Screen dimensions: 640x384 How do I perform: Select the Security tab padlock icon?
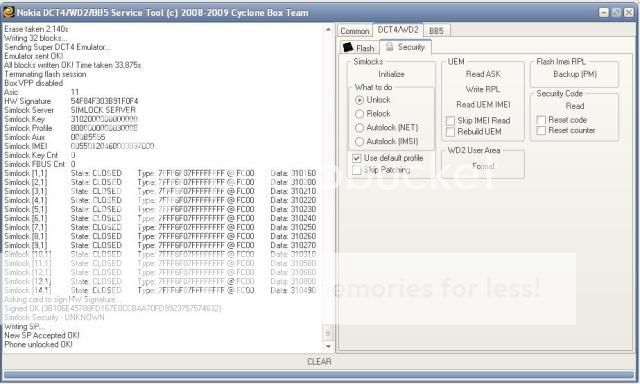coord(390,47)
